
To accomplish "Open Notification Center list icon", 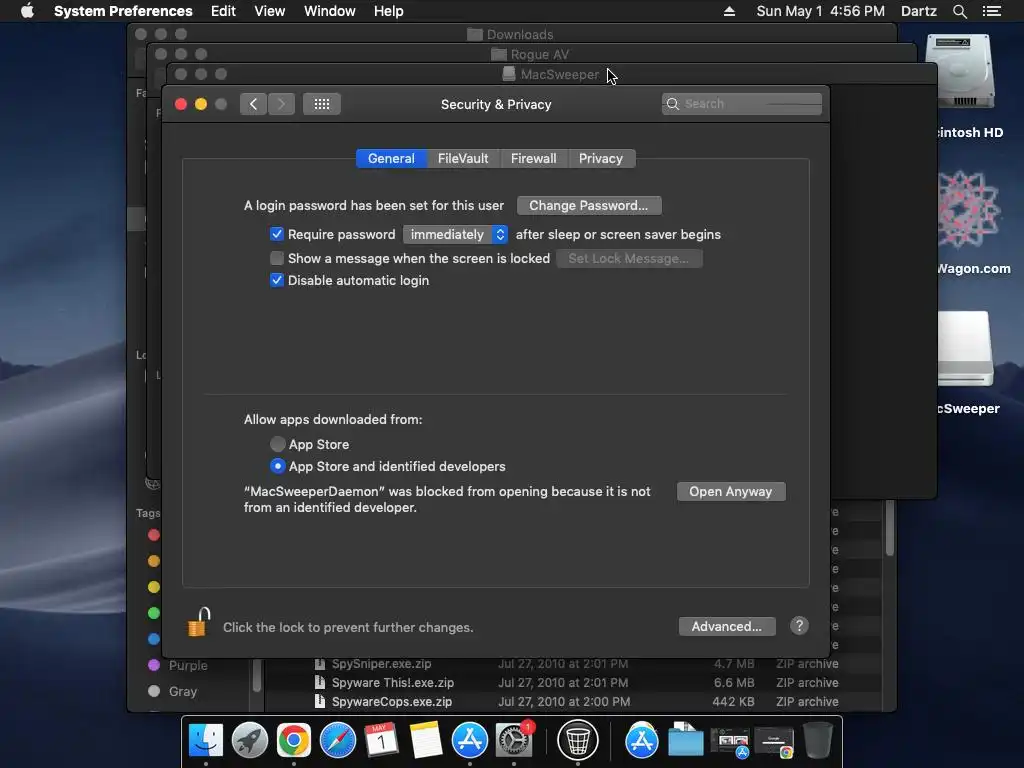I will [x=992, y=11].
